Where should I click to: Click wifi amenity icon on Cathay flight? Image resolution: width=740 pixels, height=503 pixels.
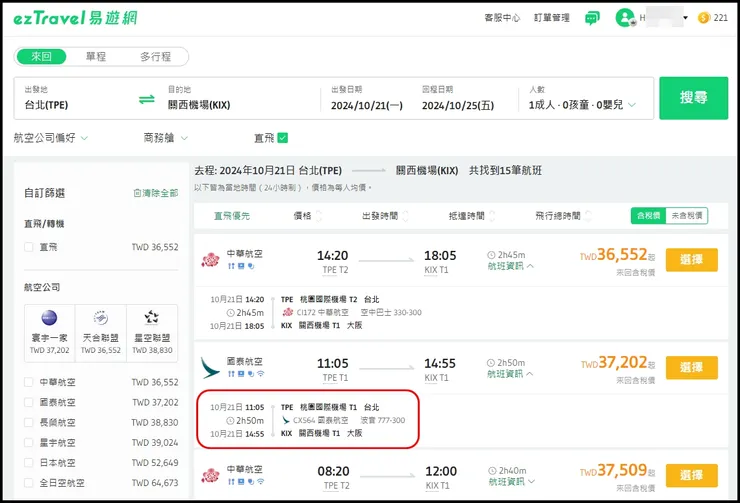(261, 374)
